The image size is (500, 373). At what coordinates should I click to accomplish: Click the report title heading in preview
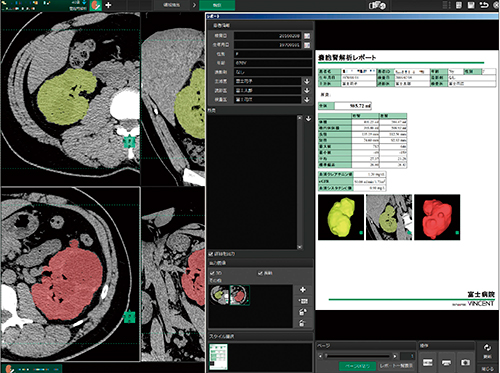pyautogui.click(x=347, y=58)
